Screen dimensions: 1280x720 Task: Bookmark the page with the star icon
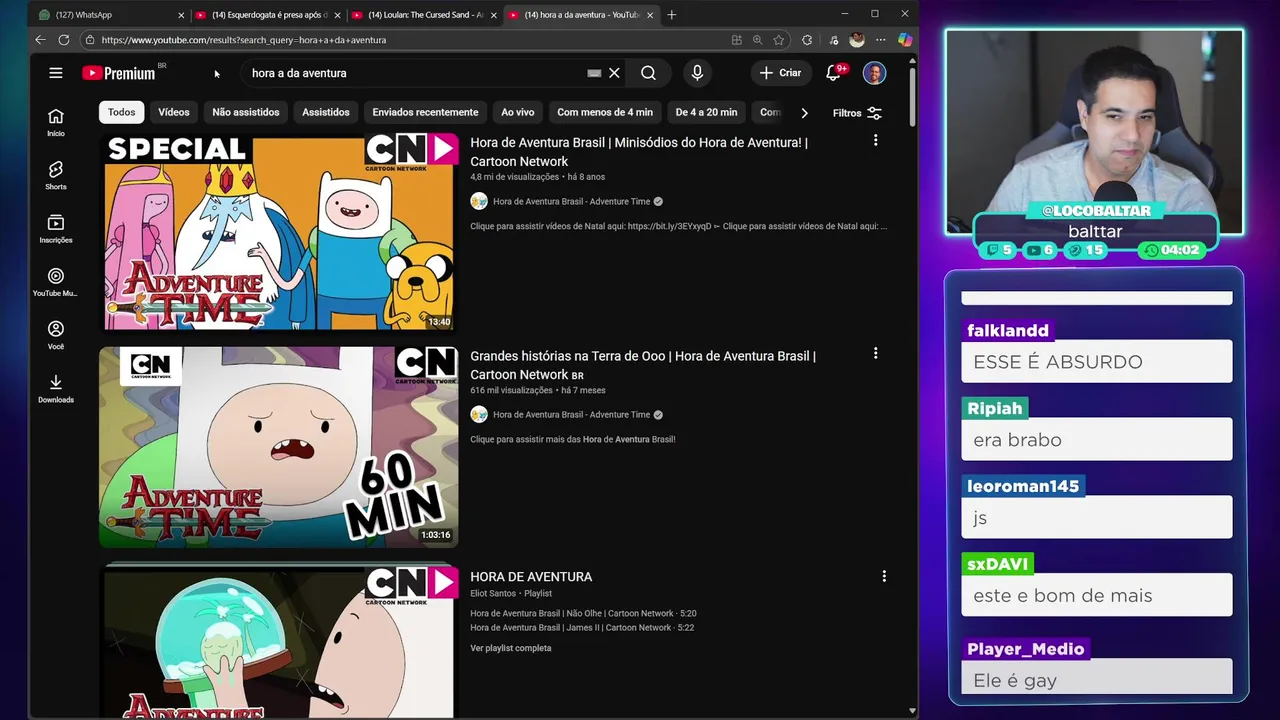[779, 40]
